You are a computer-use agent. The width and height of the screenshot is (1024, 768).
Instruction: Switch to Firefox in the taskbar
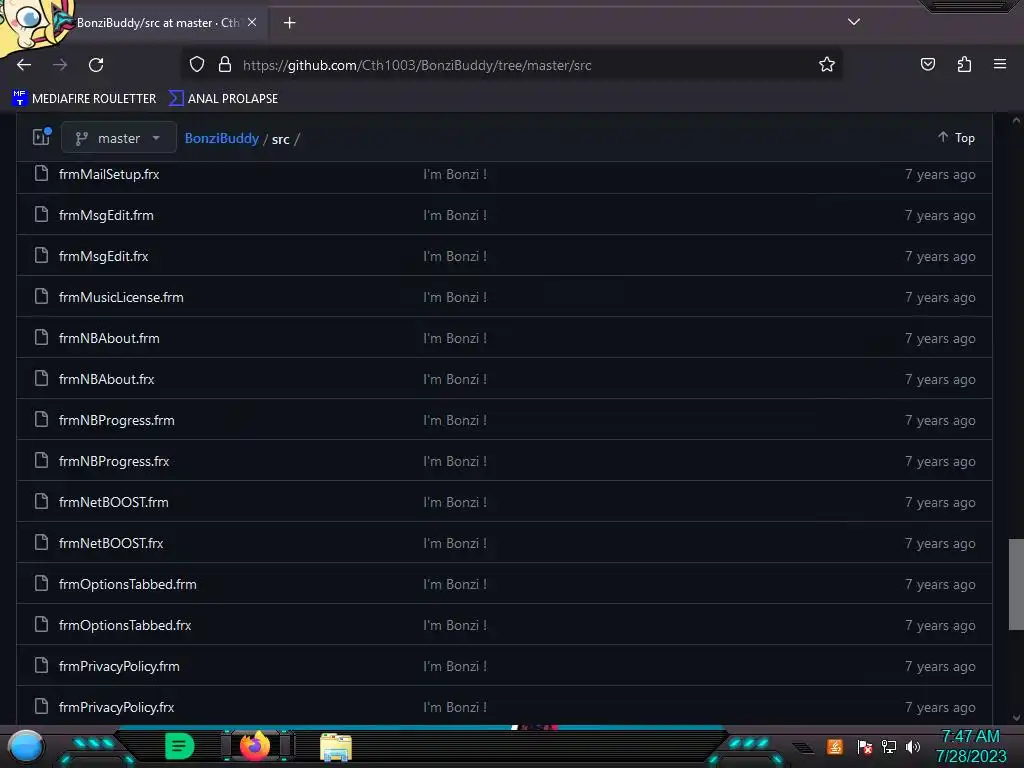(255, 746)
